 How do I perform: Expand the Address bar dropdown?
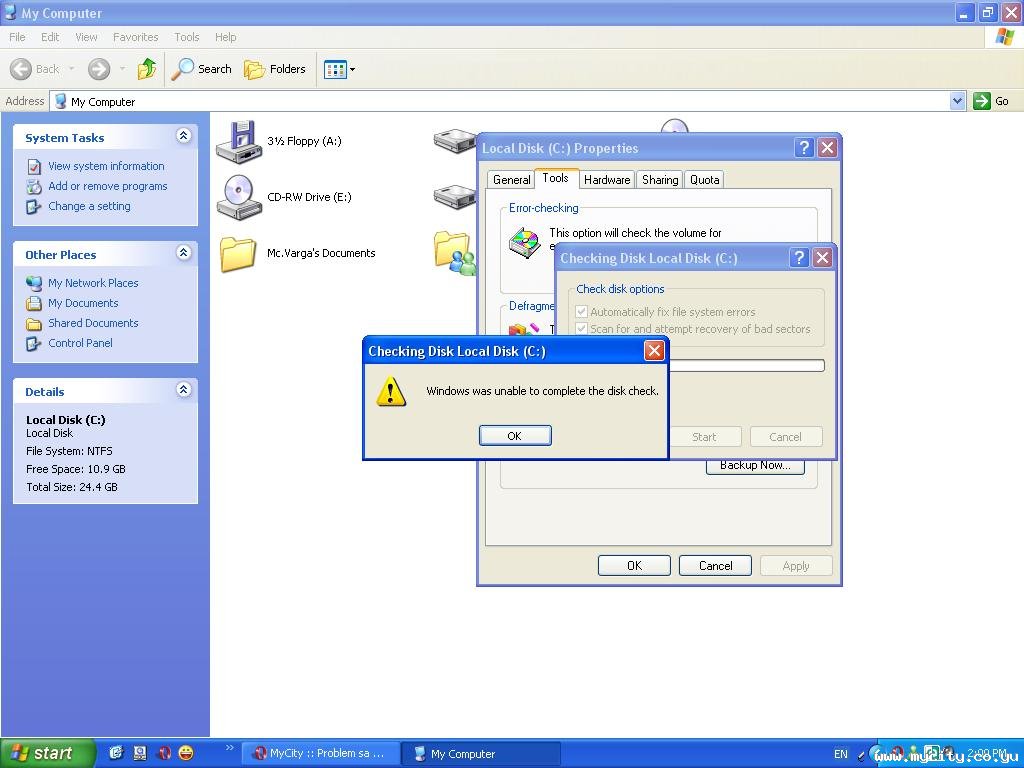click(957, 101)
